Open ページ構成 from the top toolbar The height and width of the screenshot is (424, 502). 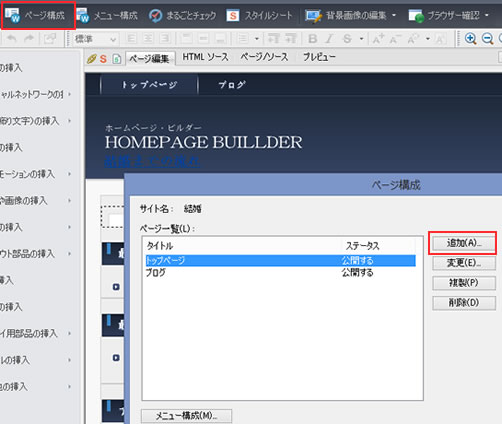coord(38,15)
